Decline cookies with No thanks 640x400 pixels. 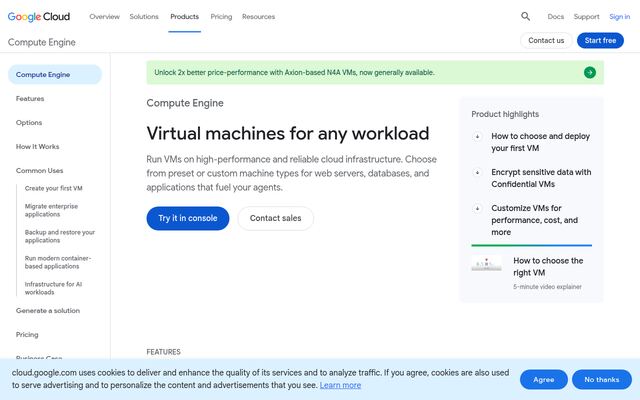point(602,380)
